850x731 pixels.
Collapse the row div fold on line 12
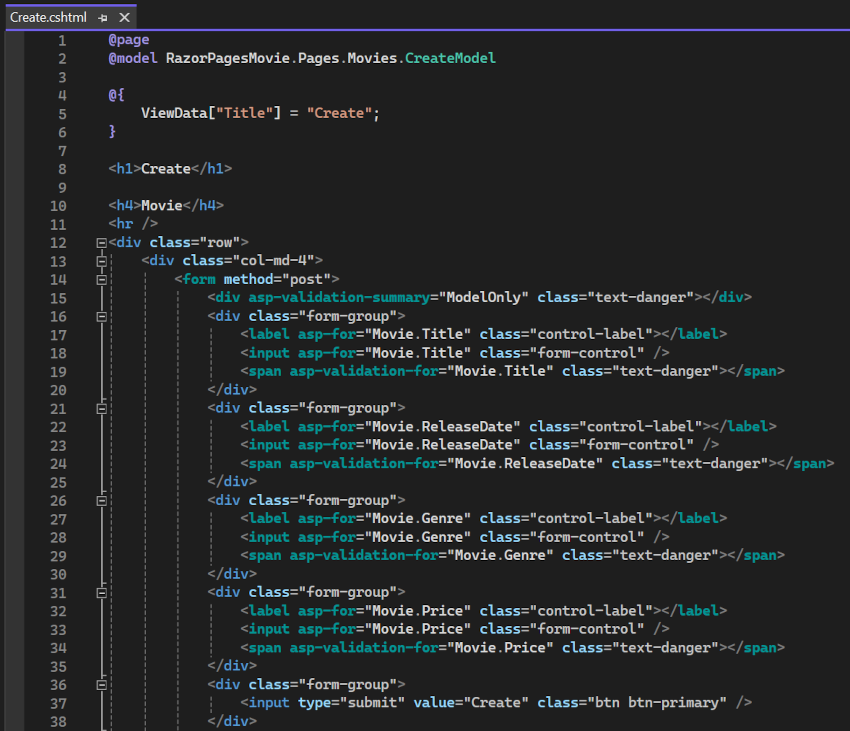(101, 241)
